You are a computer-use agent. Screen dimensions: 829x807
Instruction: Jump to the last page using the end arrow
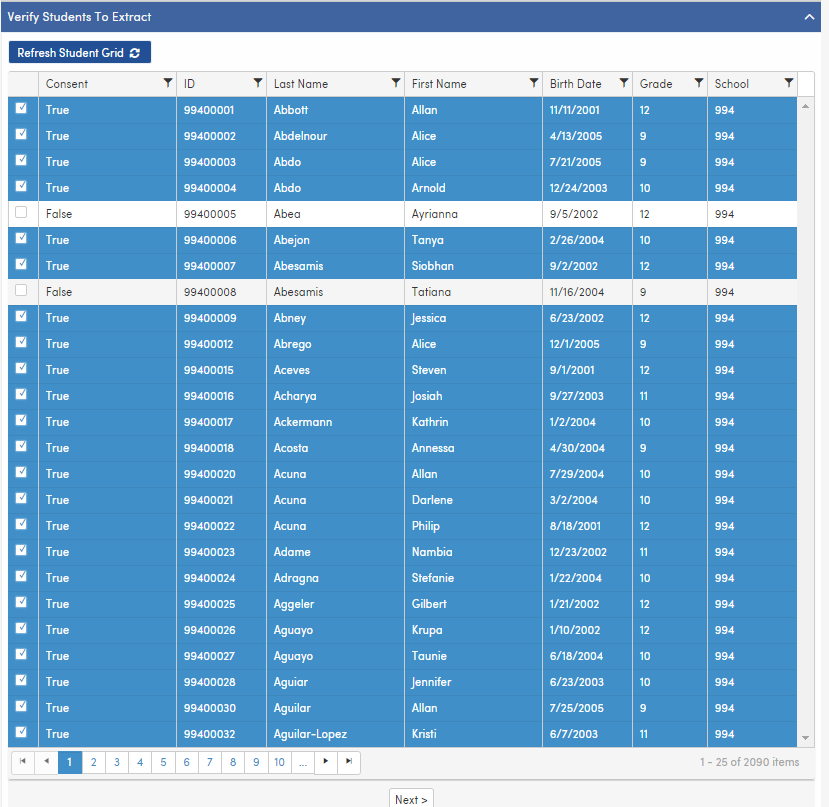click(x=348, y=762)
